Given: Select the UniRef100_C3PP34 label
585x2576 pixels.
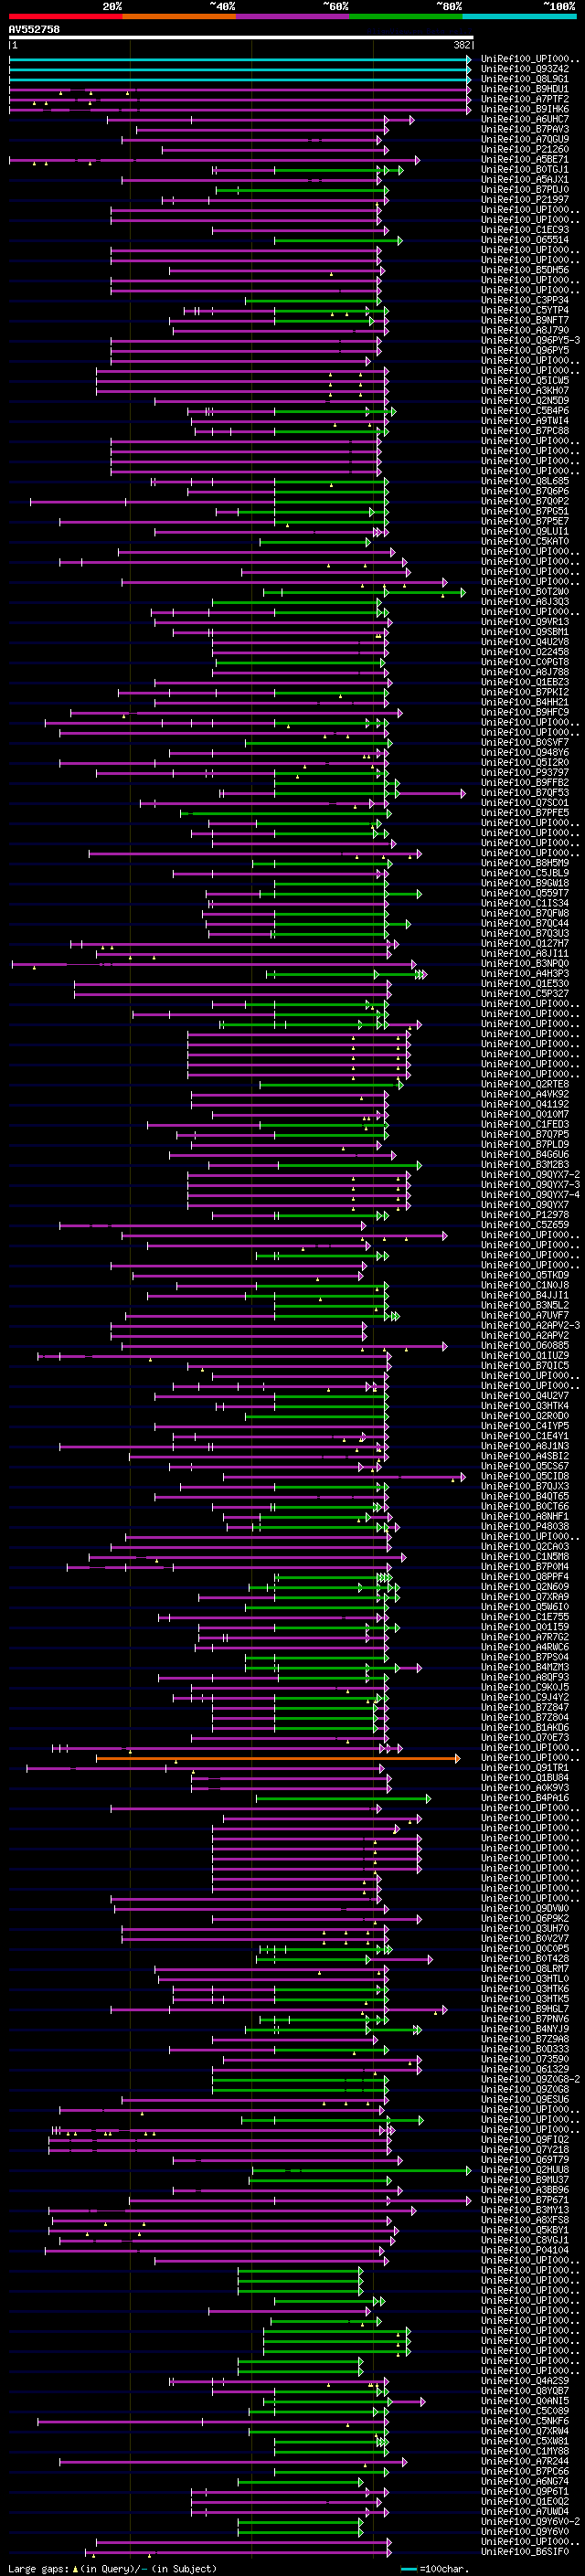Looking at the screenshot, I should click(525, 300).
